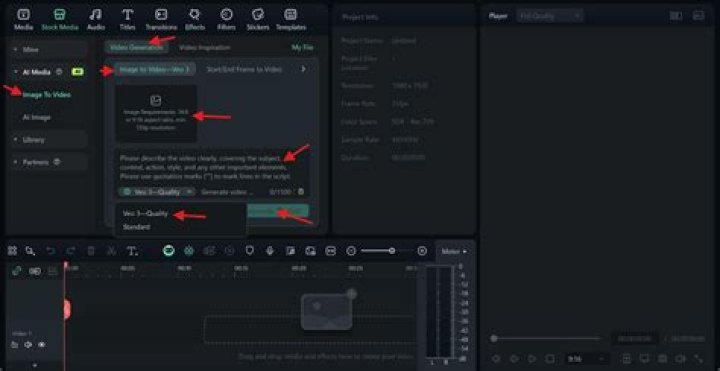Click the image upload box

point(156,113)
